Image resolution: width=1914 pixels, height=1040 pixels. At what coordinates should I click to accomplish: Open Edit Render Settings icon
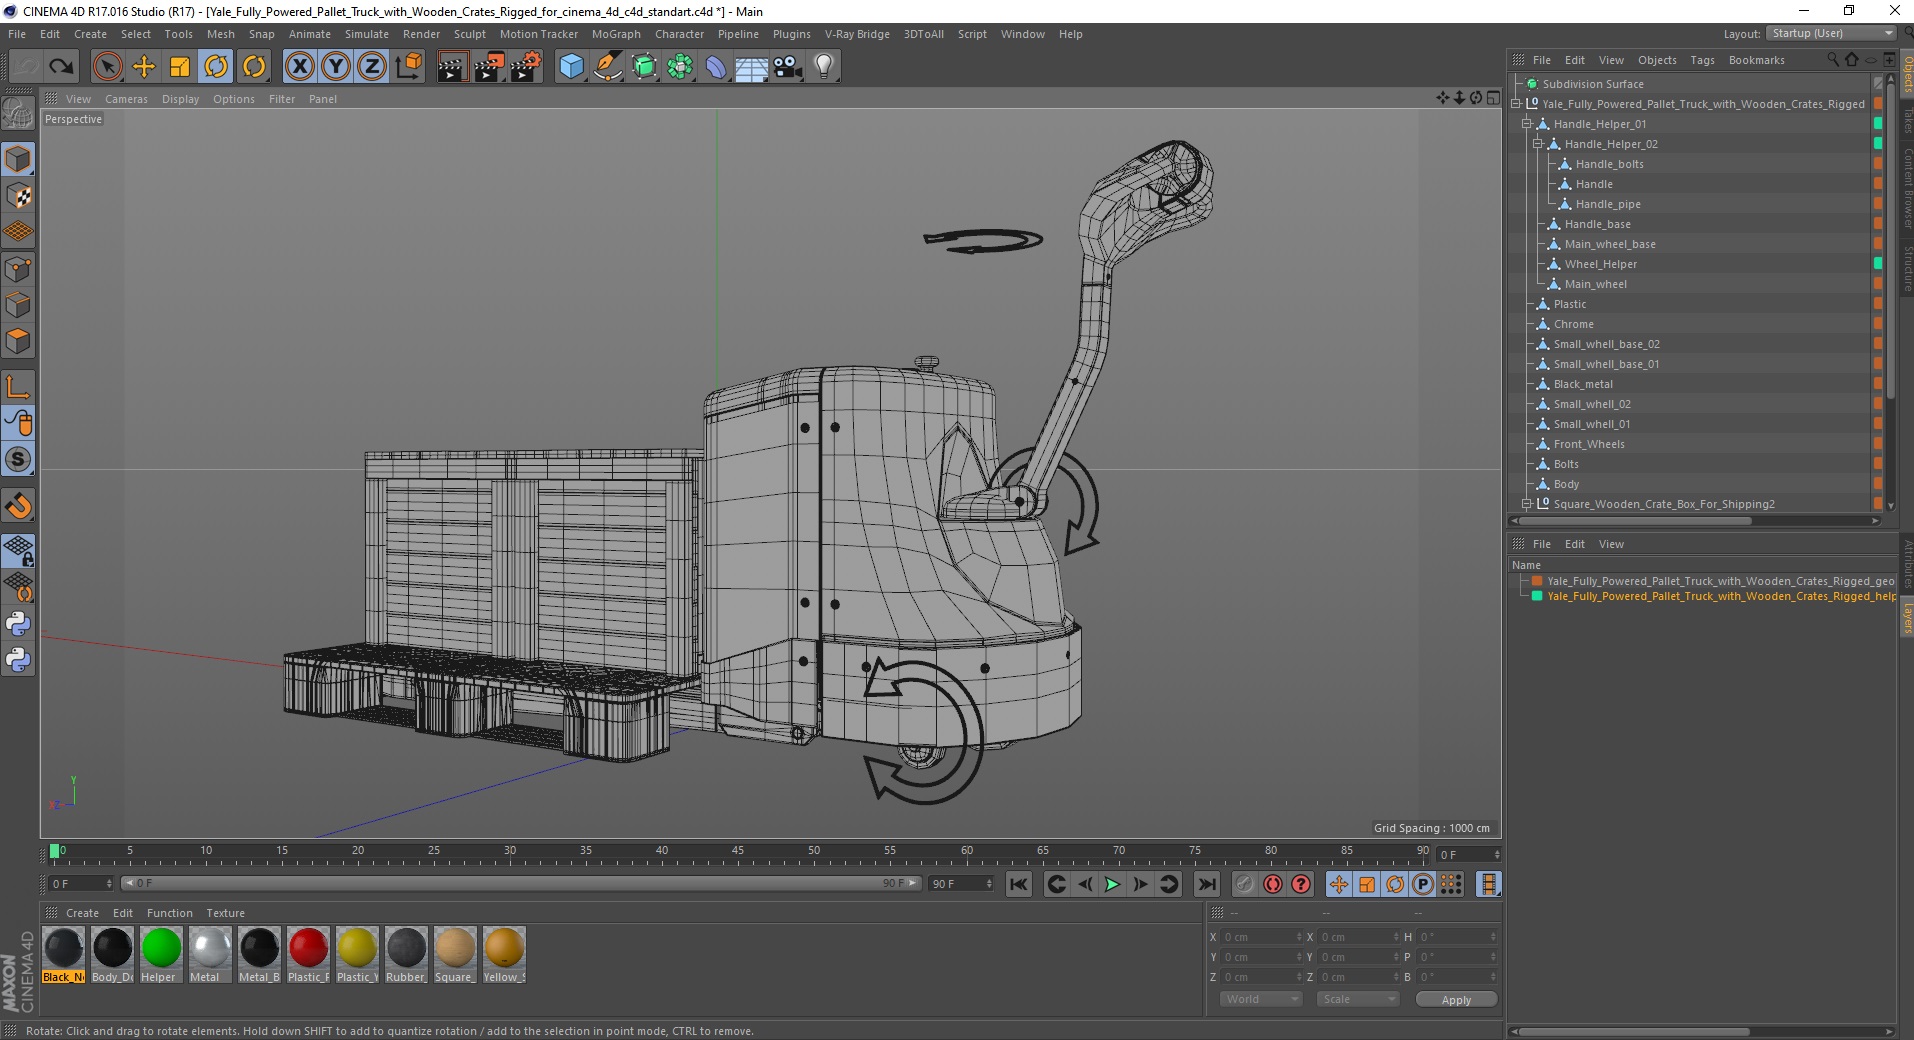pyautogui.click(x=525, y=67)
